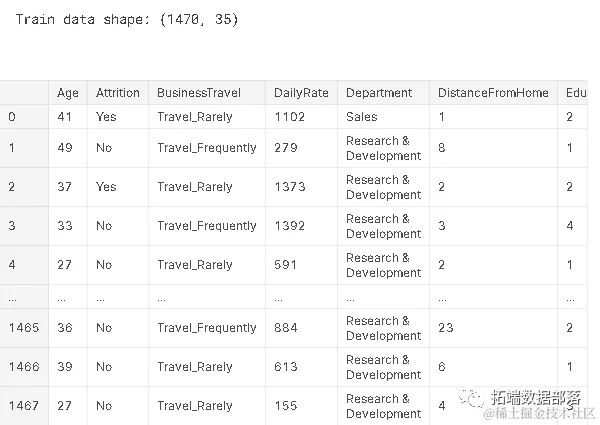600x425 pixels.
Task: Select the Attrition column header
Action: coord(118,93)
